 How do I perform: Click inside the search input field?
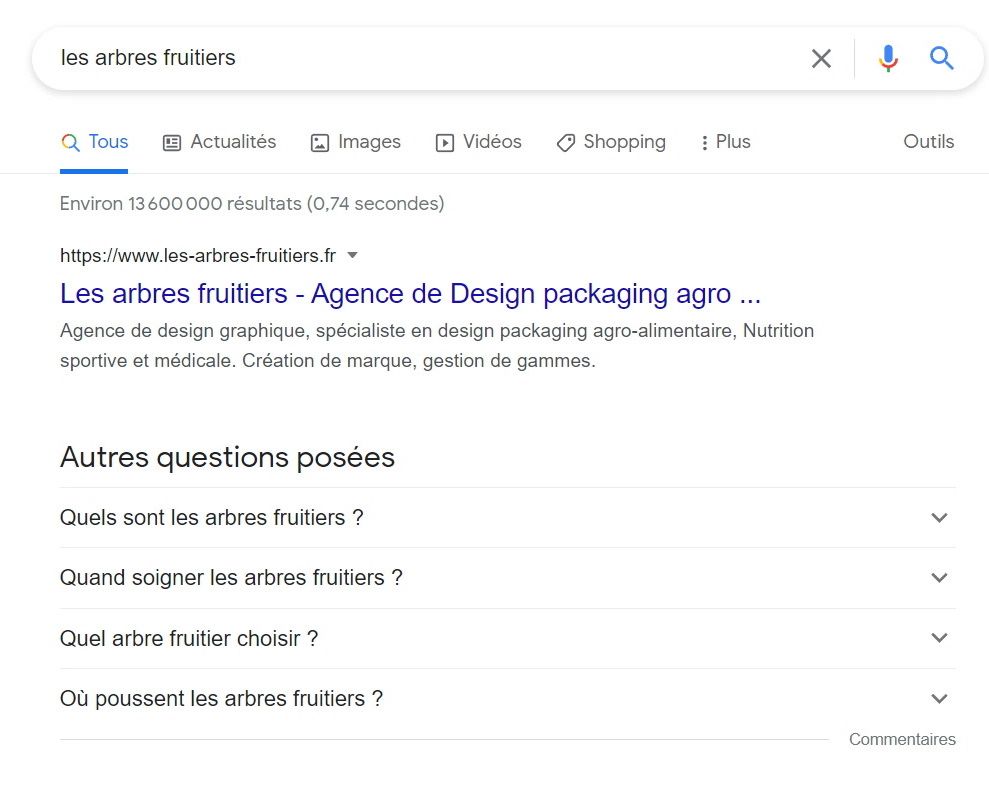400,58
